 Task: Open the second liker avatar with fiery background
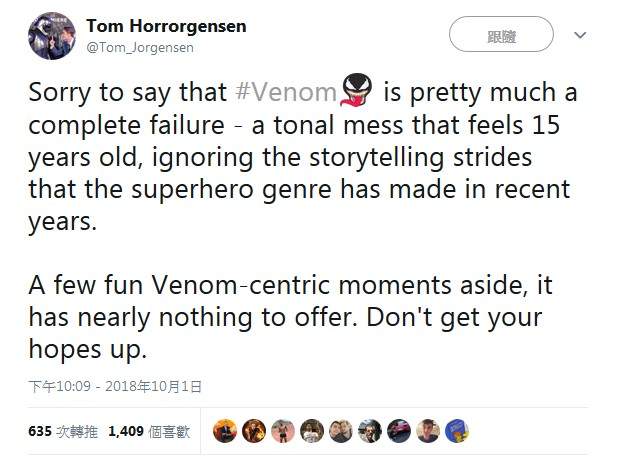tap(254, 431)
